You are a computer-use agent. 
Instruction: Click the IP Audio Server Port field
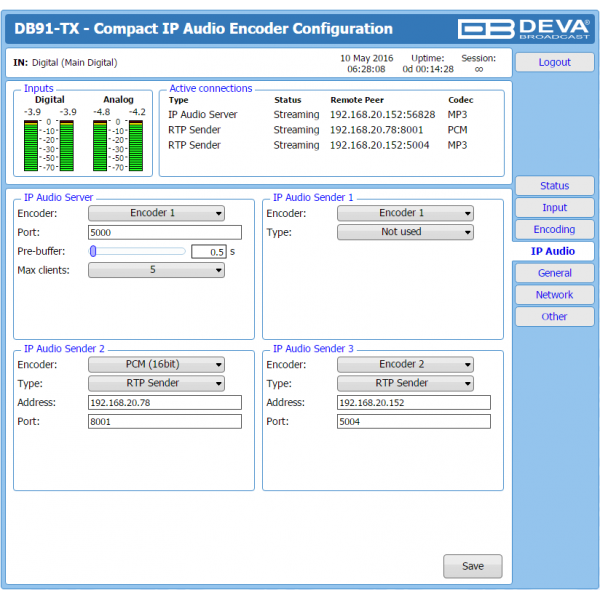(x=165, y=232)
